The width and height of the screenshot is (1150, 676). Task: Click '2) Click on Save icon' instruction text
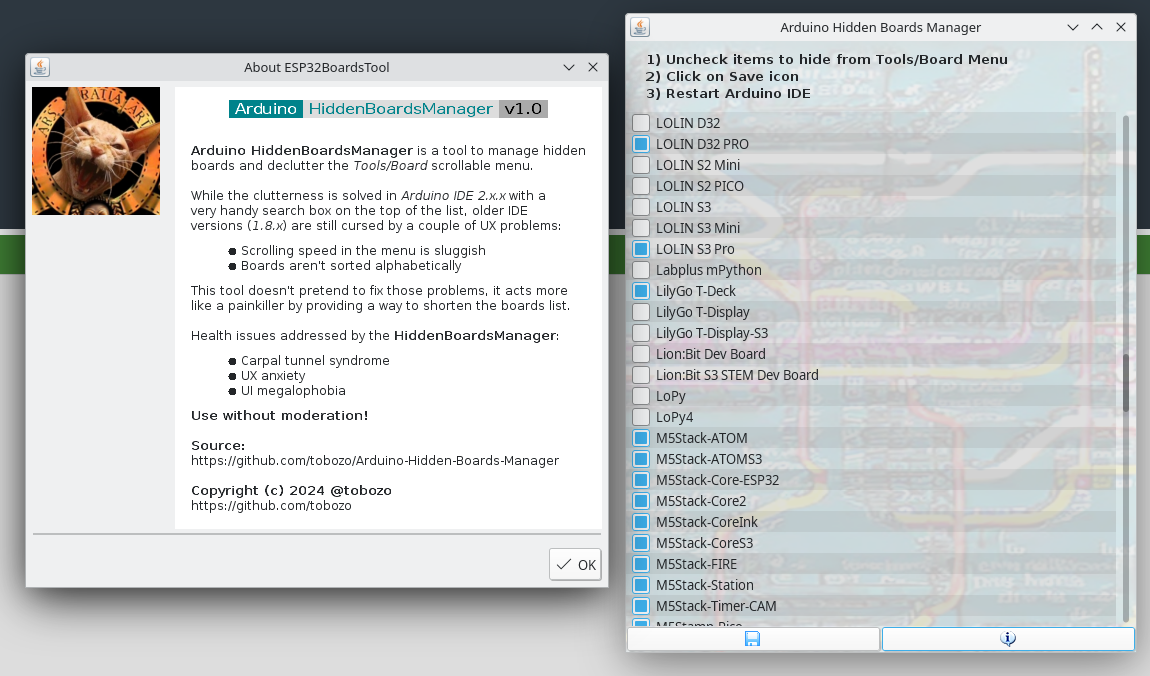point(722,76)
